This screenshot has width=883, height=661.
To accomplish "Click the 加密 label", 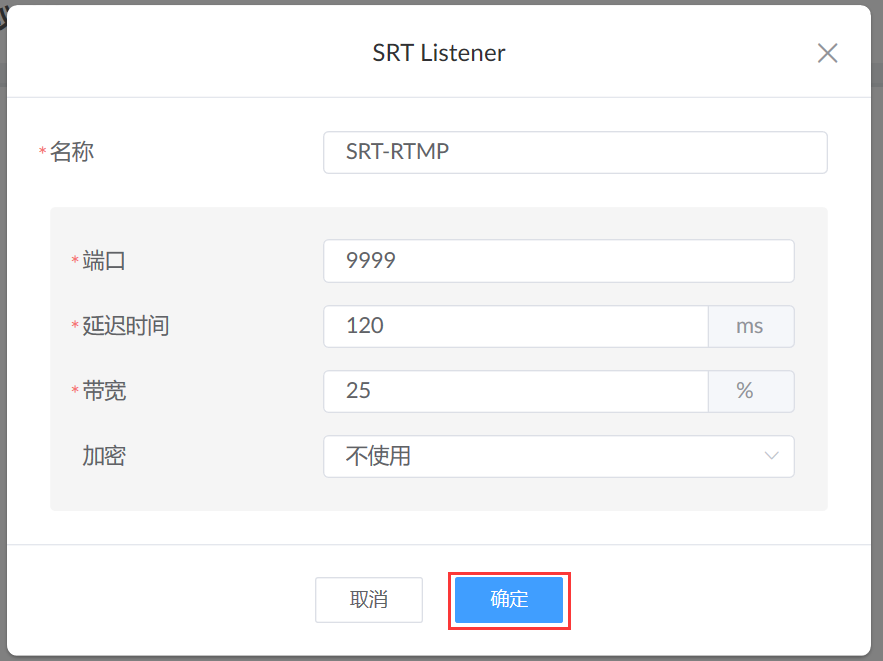I will click(x=104, y=455).
